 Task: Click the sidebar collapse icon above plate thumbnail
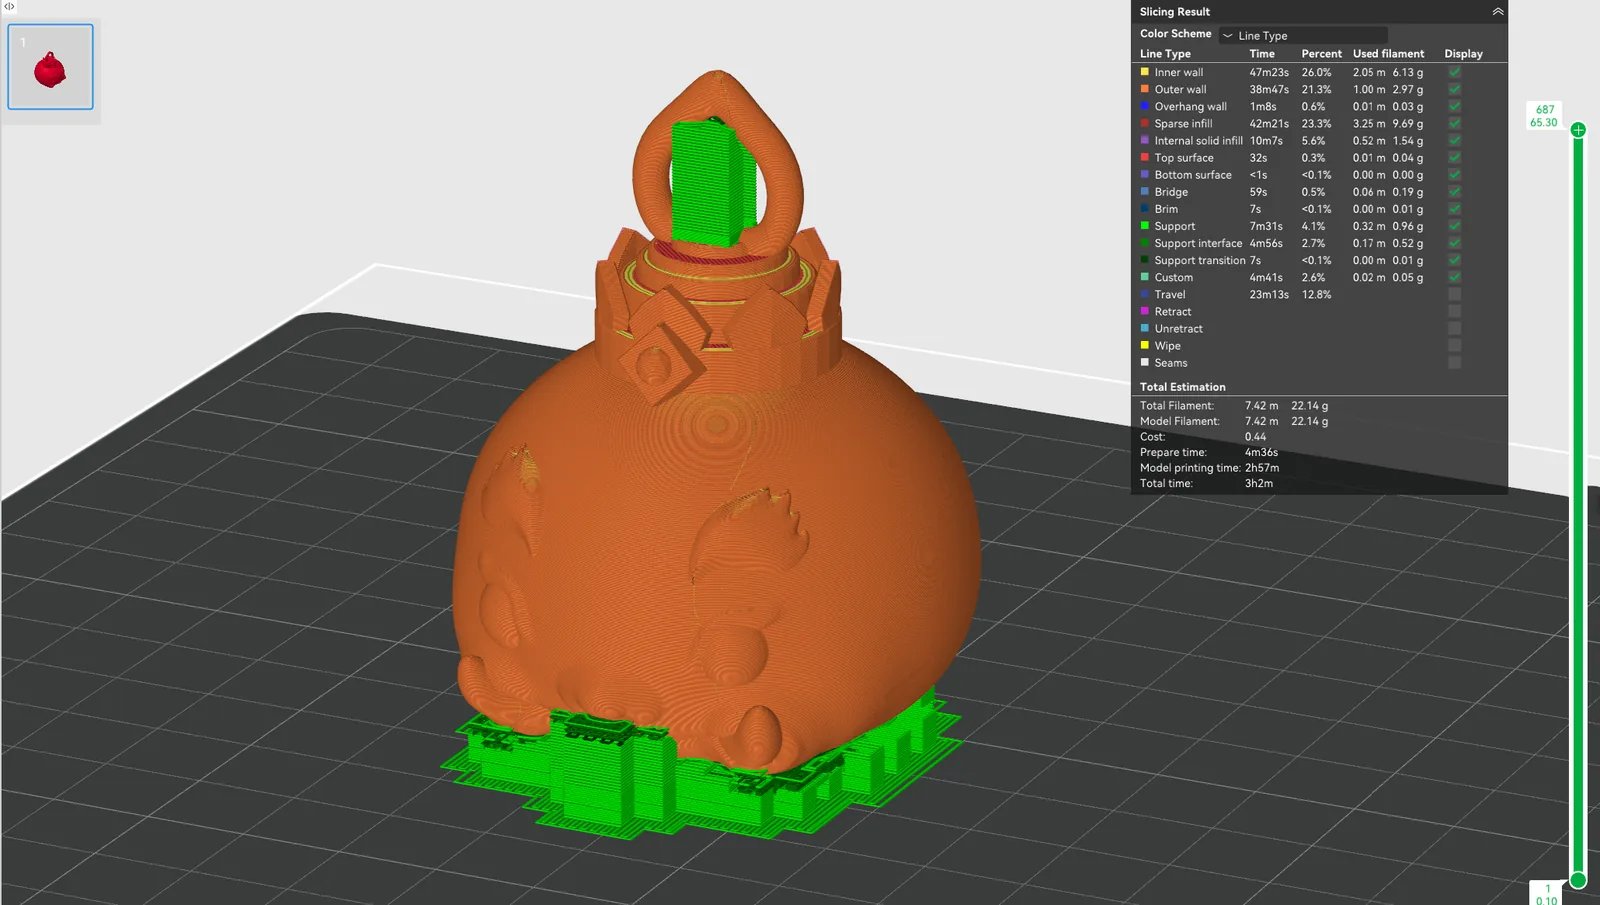(x=9, y=7)
